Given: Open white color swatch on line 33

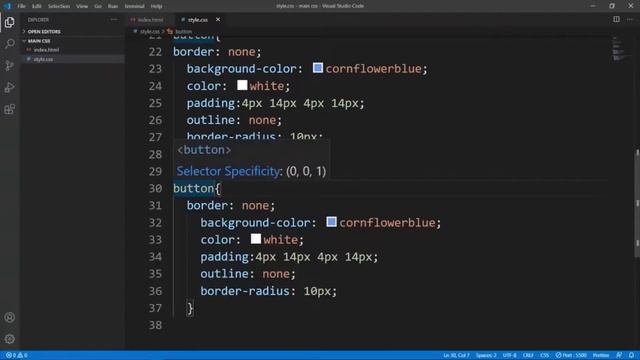Looking at the screenshot, I should [256, 239].
